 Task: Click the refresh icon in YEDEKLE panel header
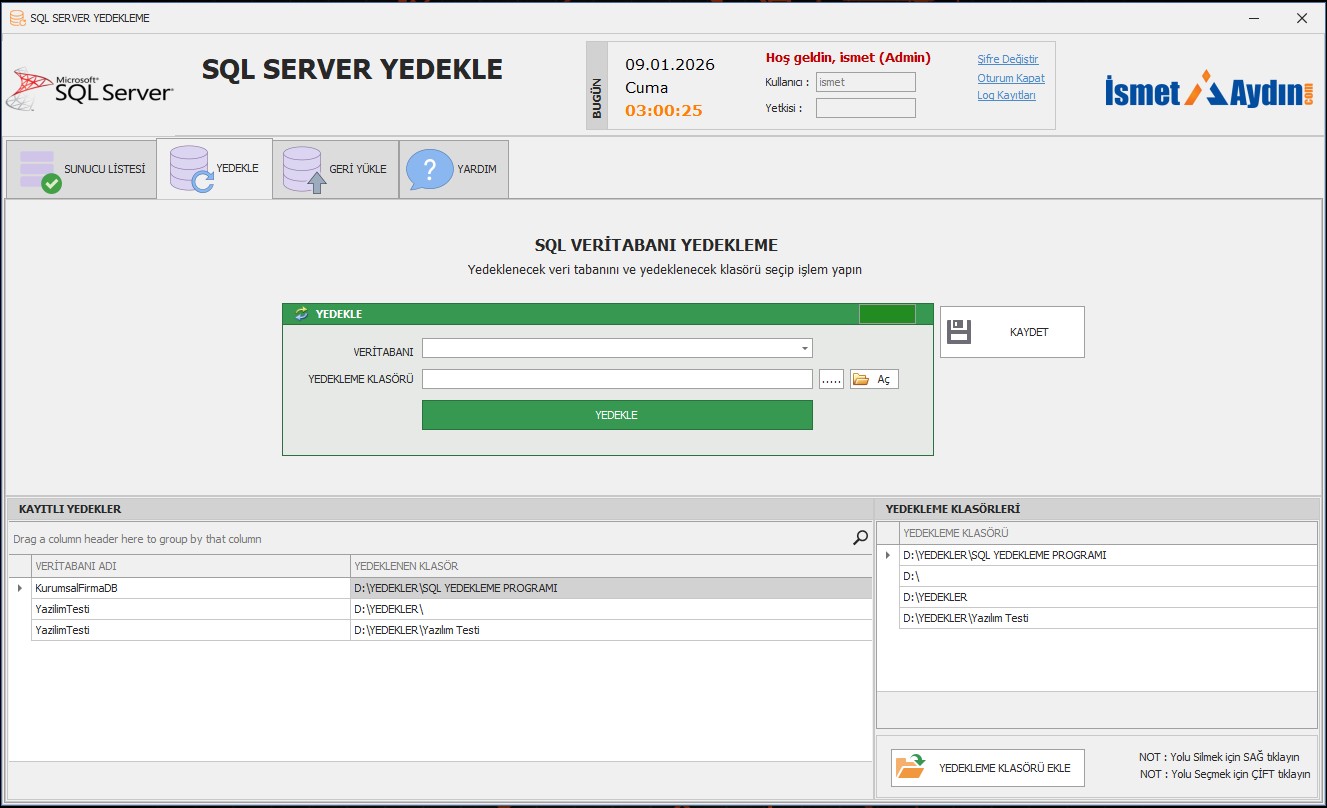coord(301,314)
